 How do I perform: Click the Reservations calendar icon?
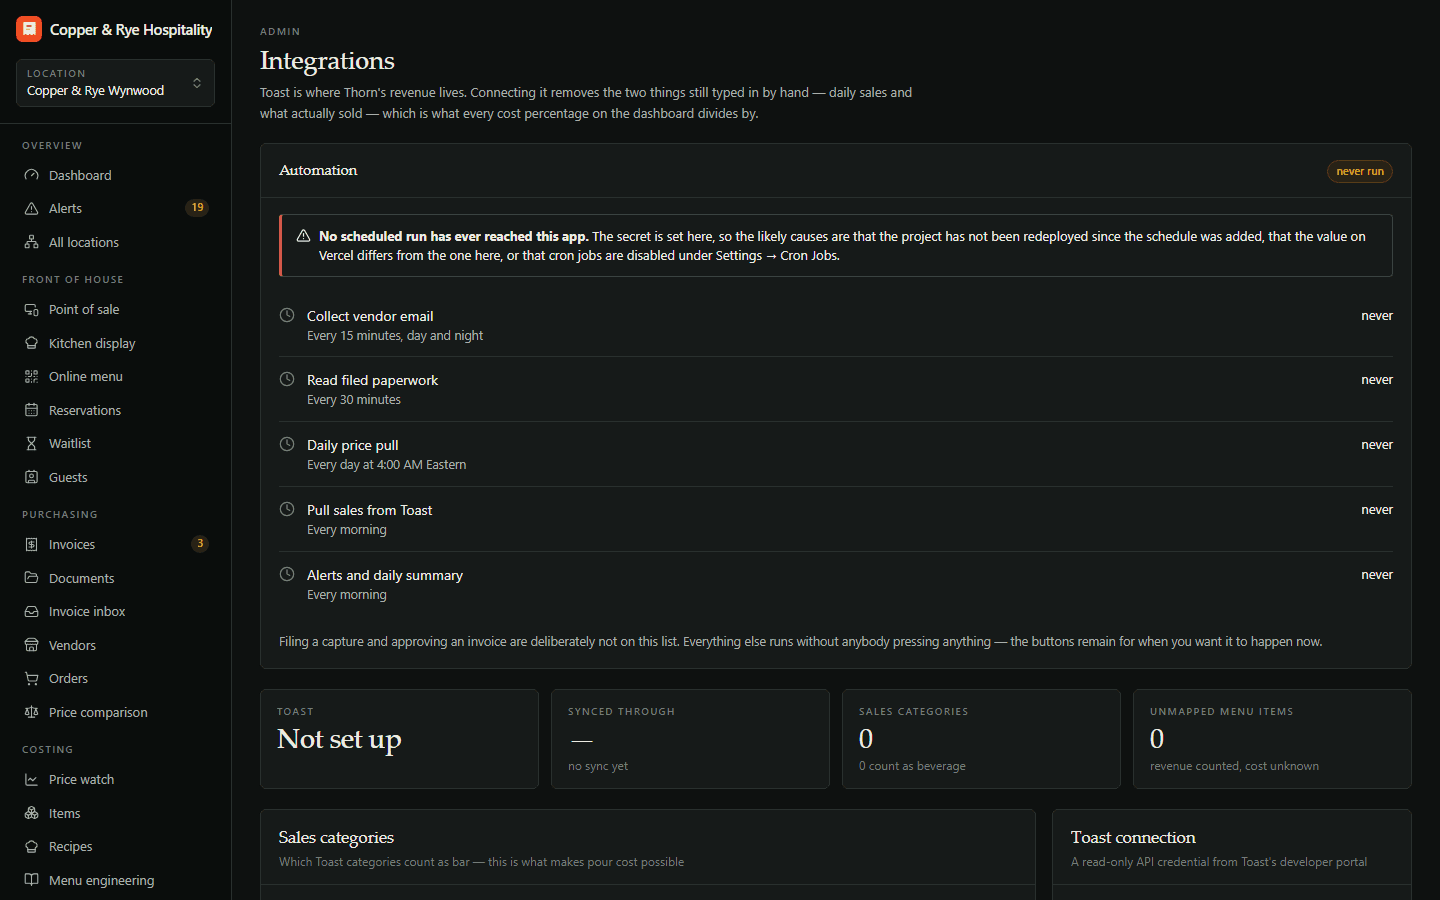(31, 410)
